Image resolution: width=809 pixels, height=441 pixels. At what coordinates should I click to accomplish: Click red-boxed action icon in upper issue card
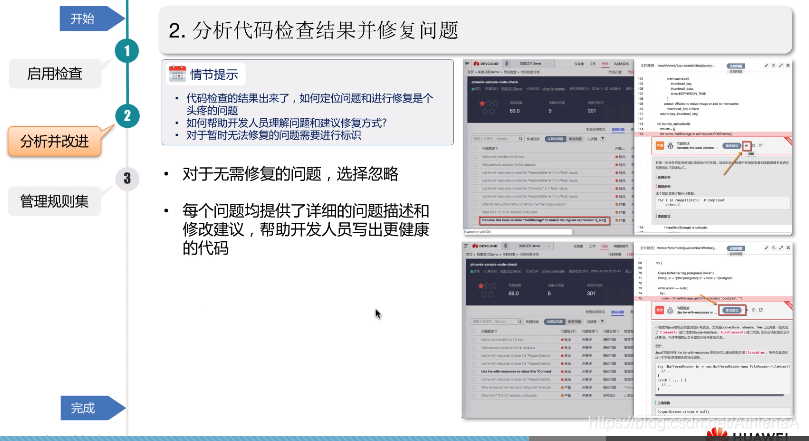tap(747, 146)
